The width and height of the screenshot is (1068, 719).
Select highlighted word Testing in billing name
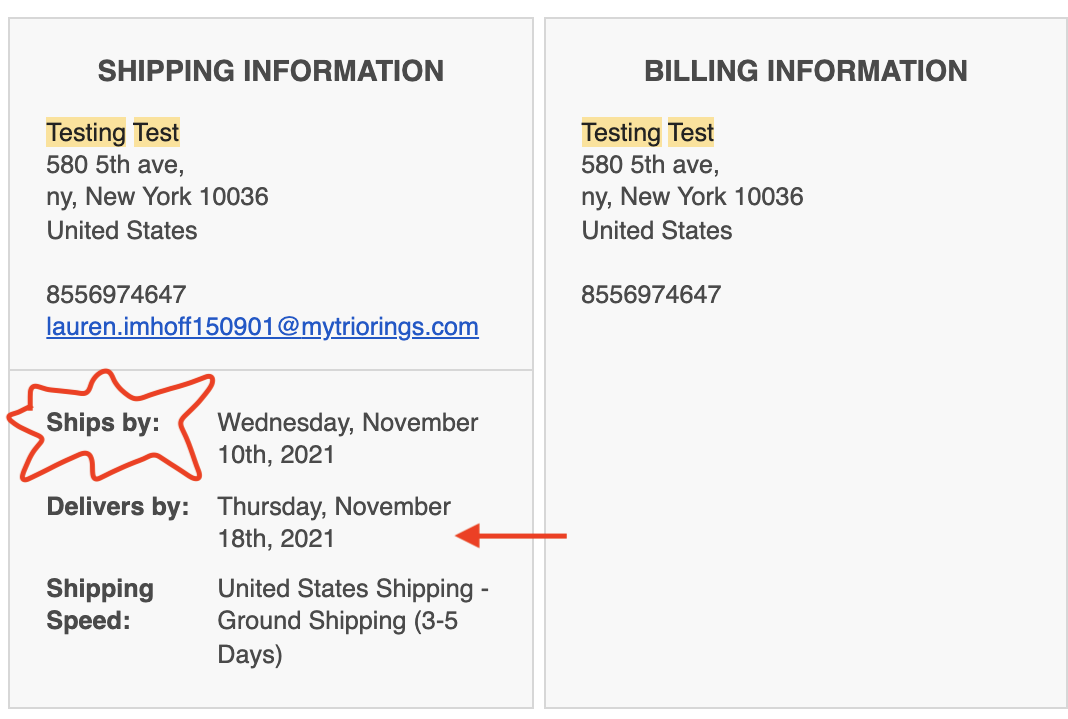pos(621,132)
